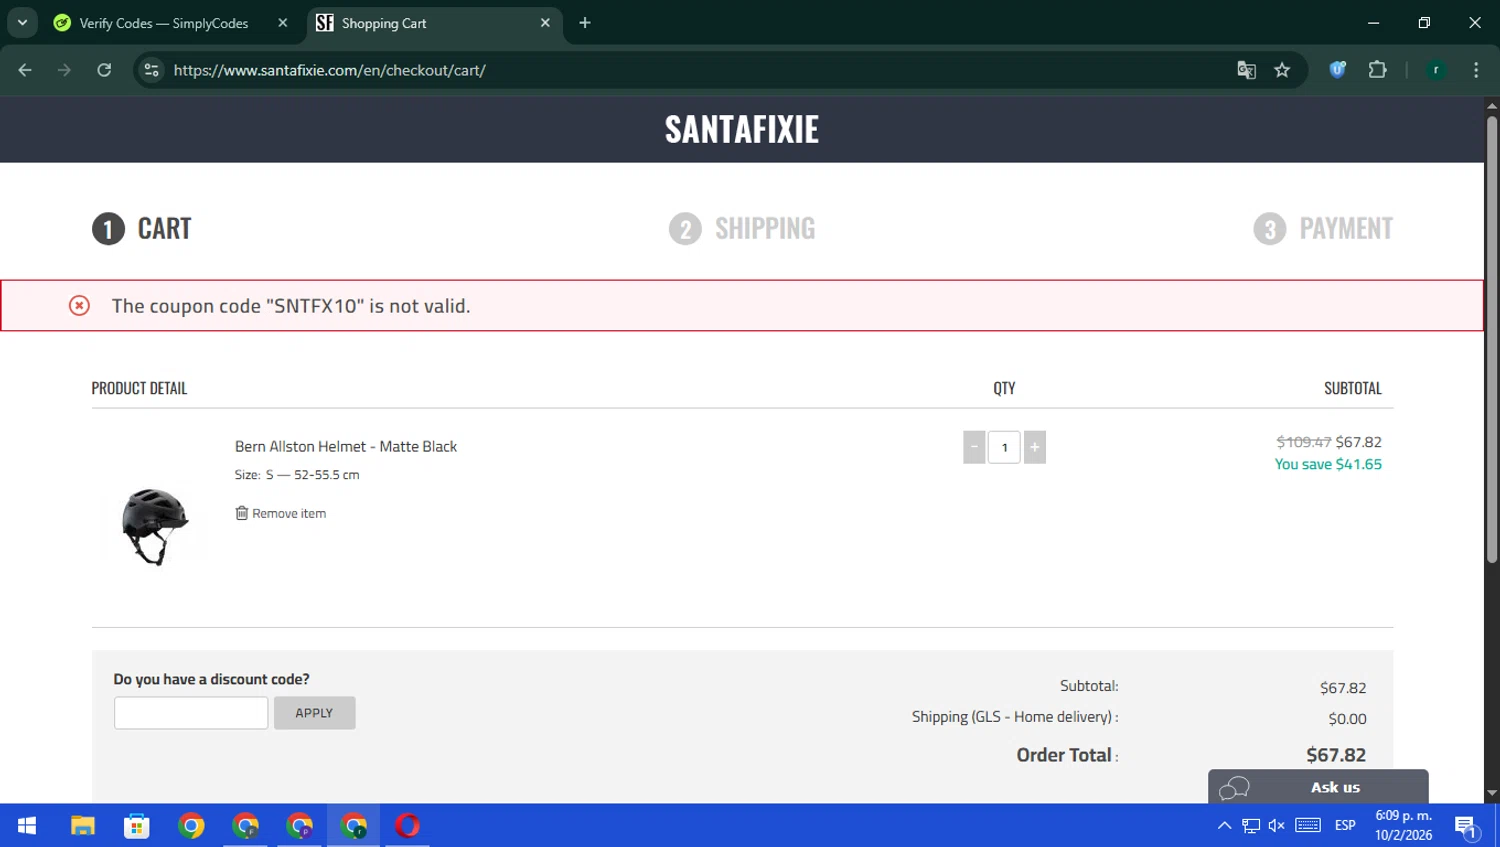Reload the Shopping Cart page

[104, 70]
